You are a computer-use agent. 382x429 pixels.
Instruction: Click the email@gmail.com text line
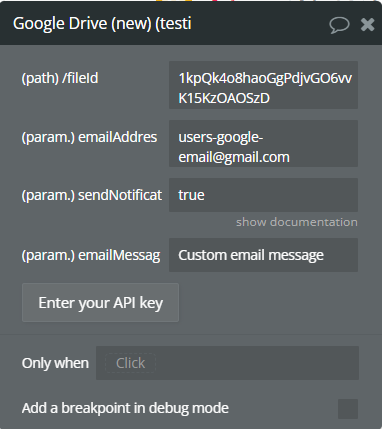(x=234, y=157)
